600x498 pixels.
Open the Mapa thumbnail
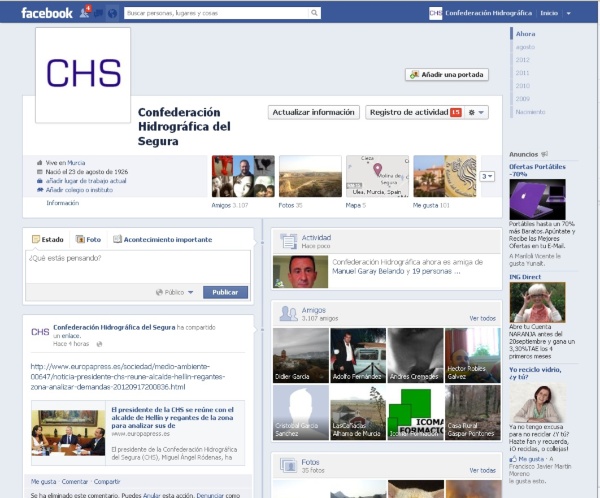pos(377,176)
